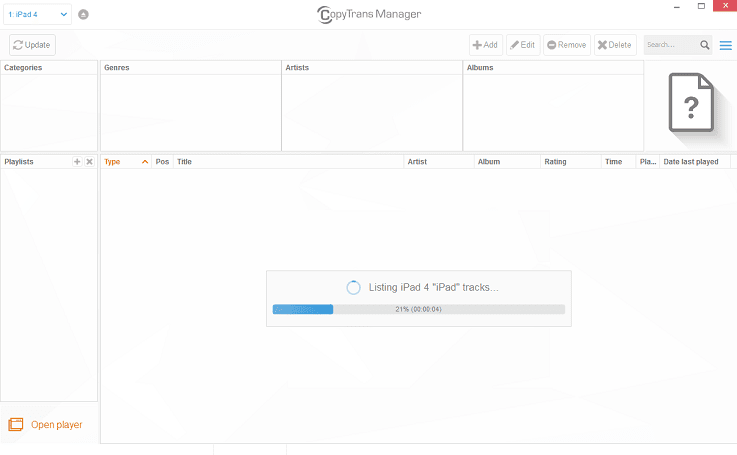Sort tracks by Type column
The height and width of the screenshot is (455, 737).
(126, 162)
